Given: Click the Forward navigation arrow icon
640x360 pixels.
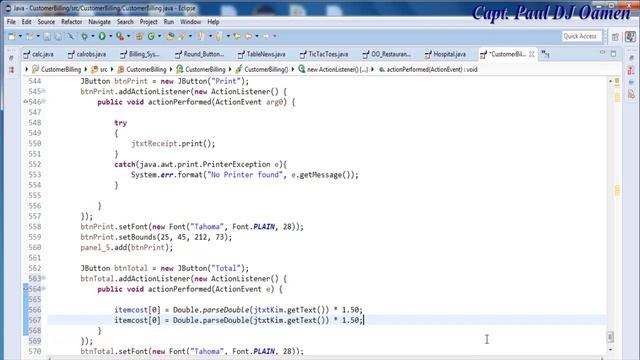Looking at the screenshot, I should pyautogui.click(x=266, y=36).
